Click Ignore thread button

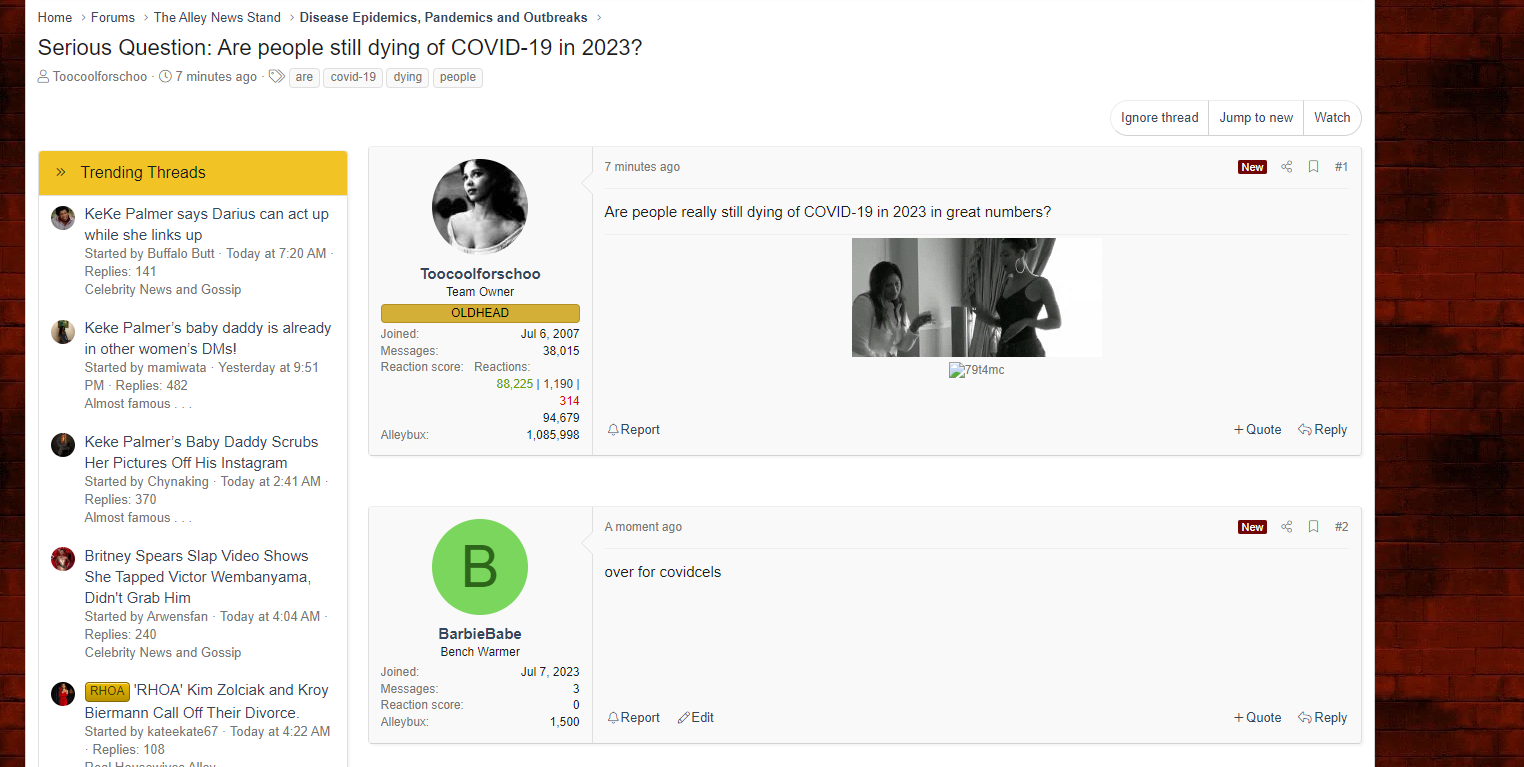pyautogui.click(x=1160, y=118)
